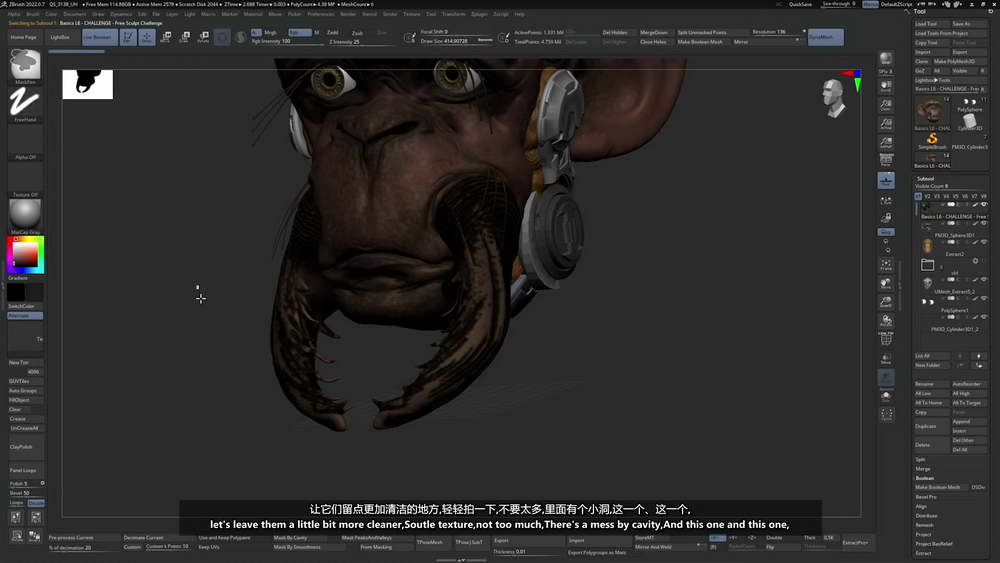Toggle visibility eye of first subtool

tap(984, 205)
